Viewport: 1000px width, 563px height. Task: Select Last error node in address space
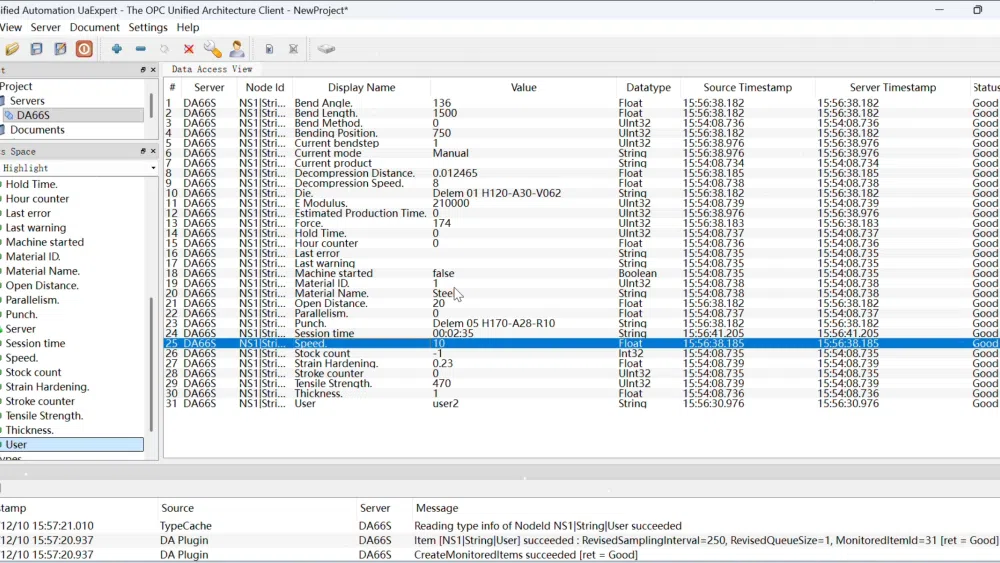[x=28, y=214]
